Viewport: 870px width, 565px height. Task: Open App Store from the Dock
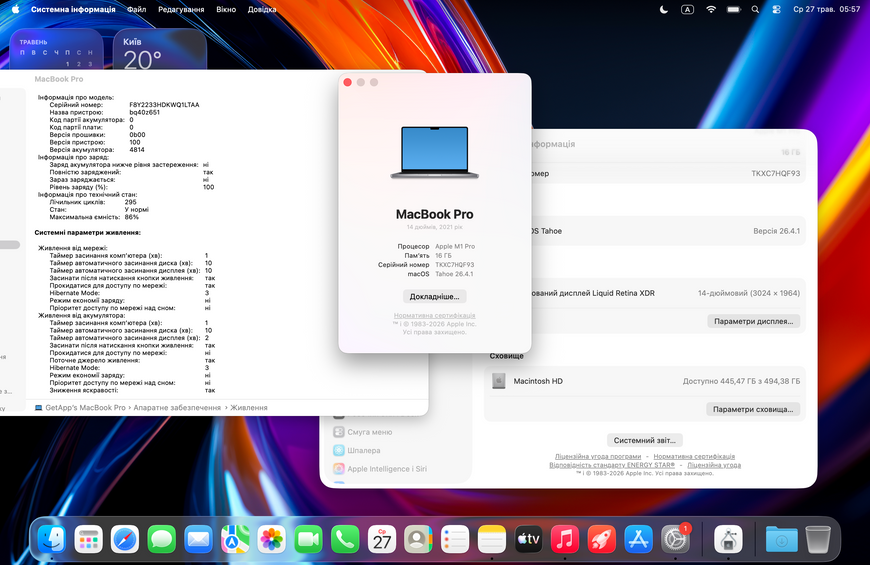pos(638,539)
